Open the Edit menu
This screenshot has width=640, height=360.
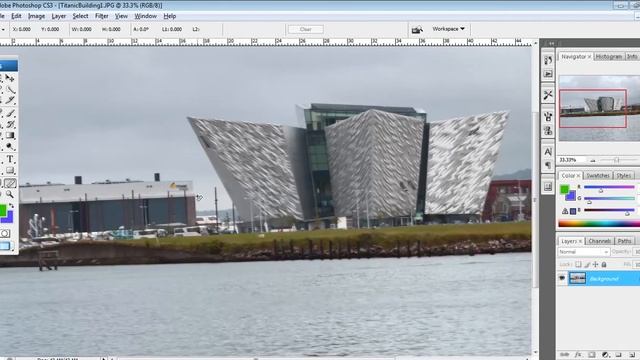16,16
